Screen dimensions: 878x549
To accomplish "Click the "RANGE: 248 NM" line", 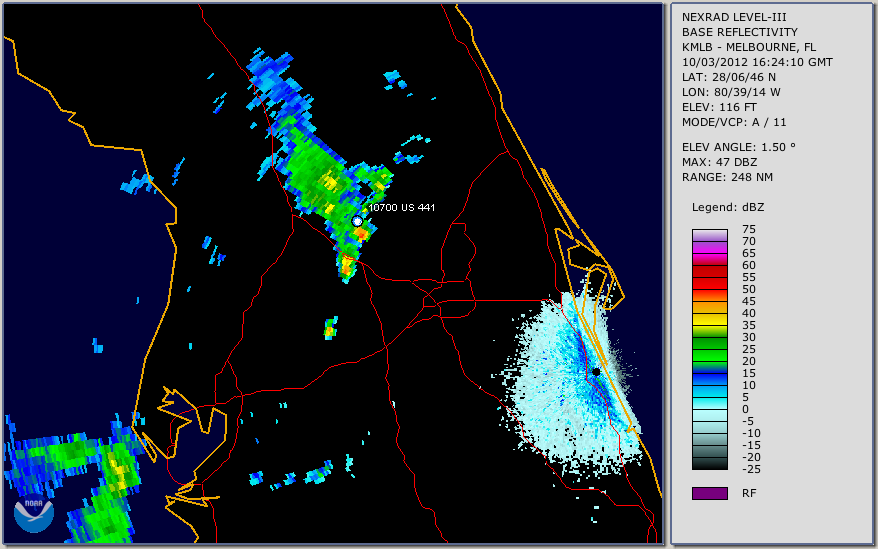I will pyautogui.click(x=727, y=177).
